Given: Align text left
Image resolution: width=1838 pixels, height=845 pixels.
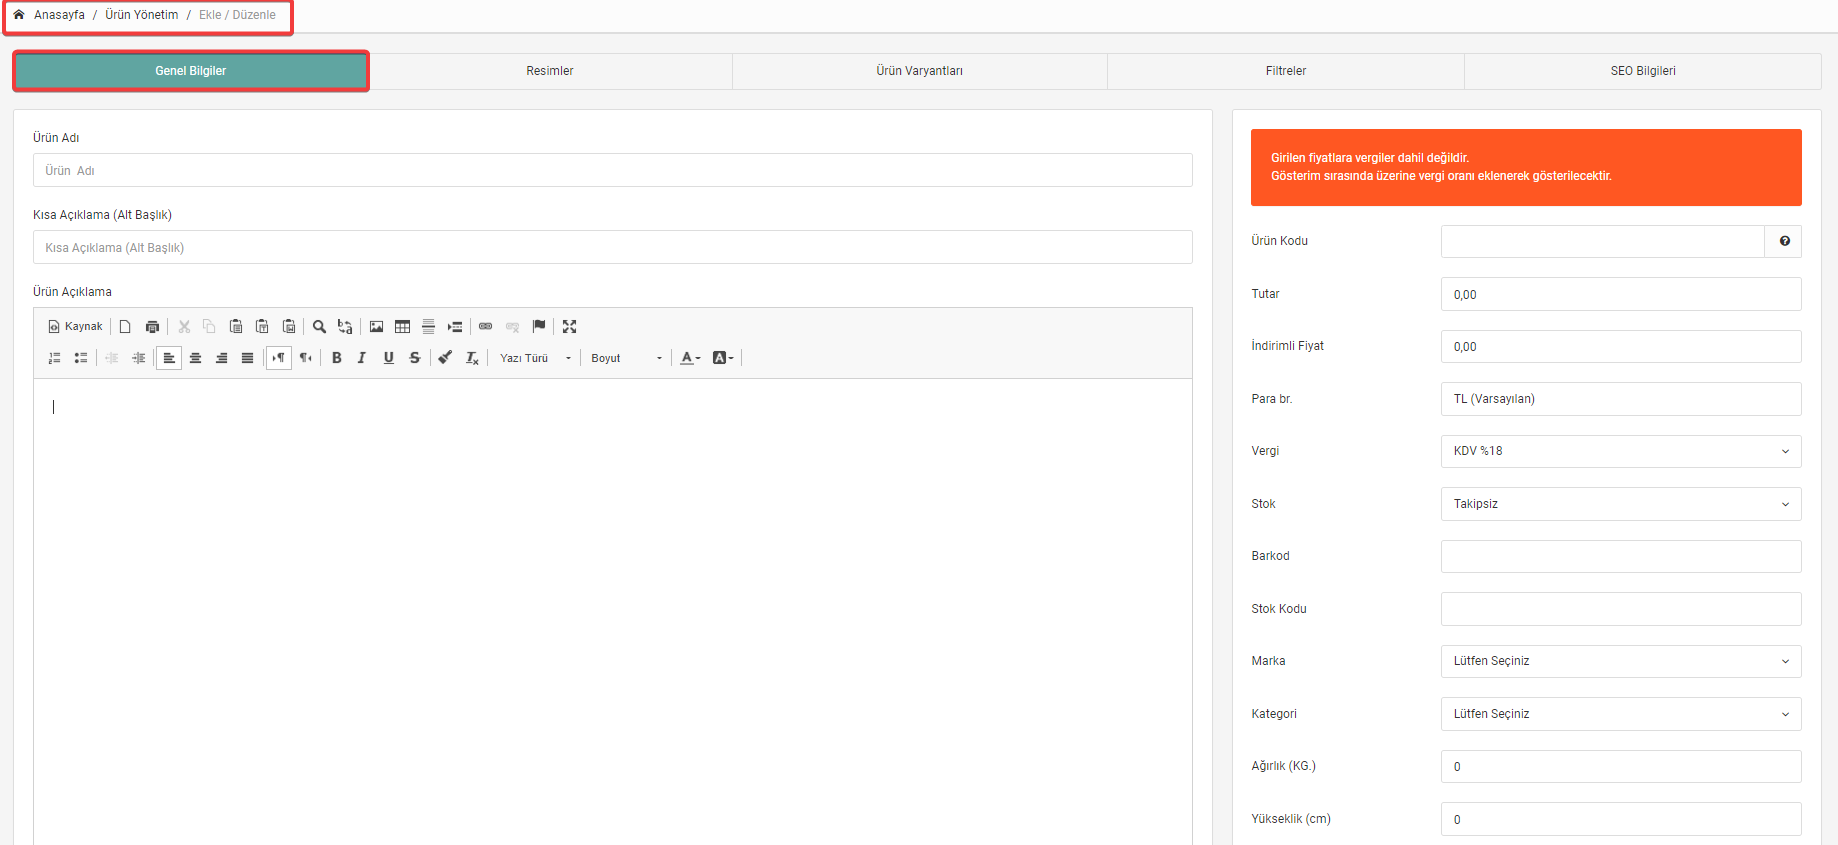Looking at the screenshot, I should tap(169, 358).
